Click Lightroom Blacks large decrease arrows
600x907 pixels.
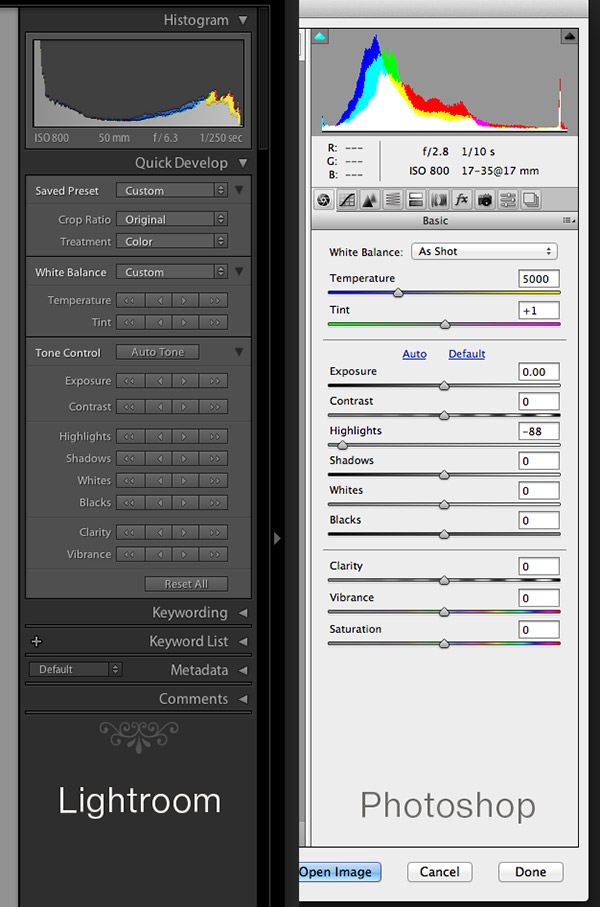[130, 502]
